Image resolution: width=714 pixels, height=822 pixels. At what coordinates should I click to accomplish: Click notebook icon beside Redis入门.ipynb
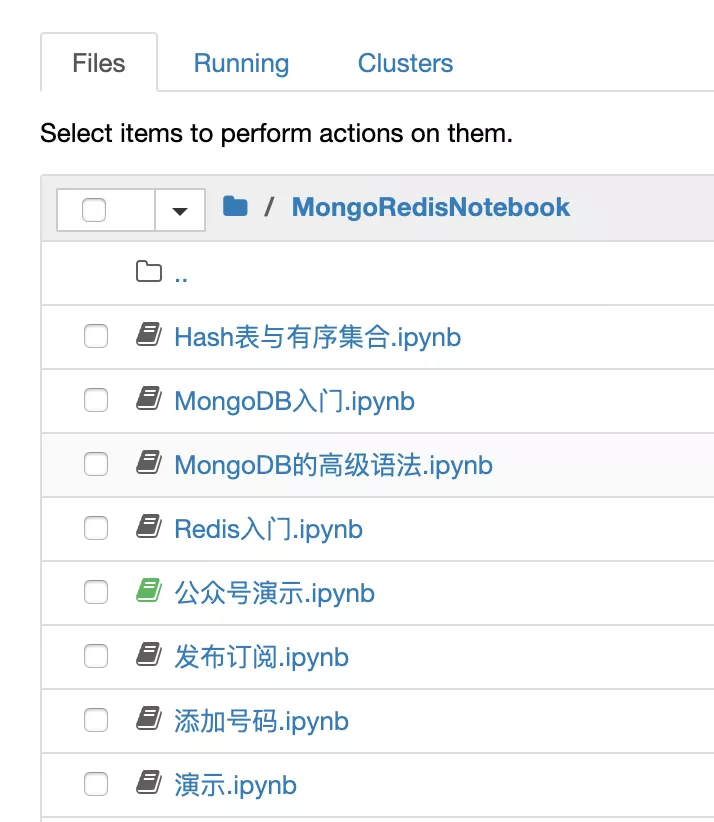coord(149,527)
